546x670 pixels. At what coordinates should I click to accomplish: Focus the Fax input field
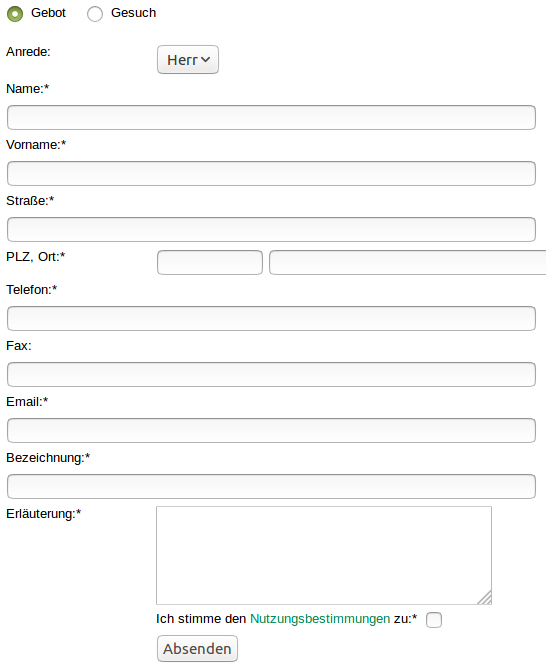271,374
